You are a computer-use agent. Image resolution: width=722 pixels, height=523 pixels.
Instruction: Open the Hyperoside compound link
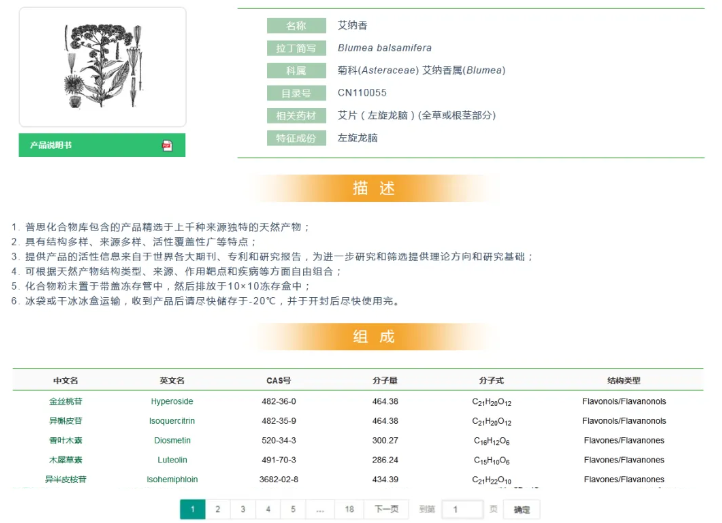click(x=172, y=401)
